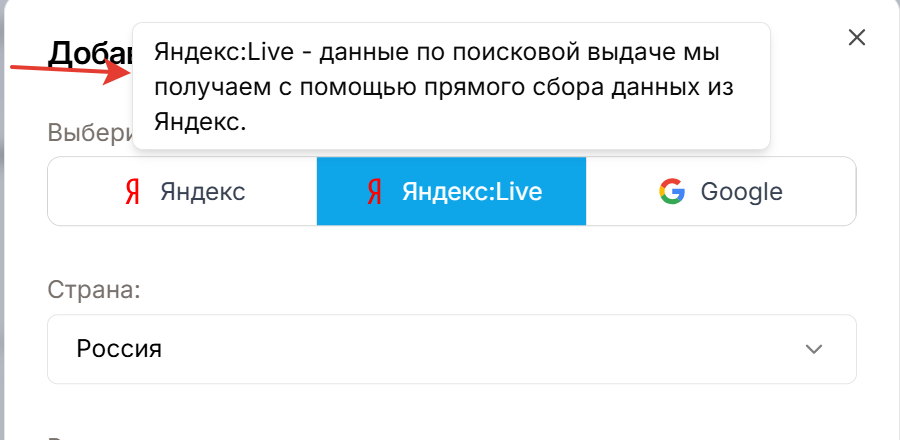Image resolution: width=900 pixels, height=440 pixels.
Task: Expand the country list via chevron arrow
Action: click(x=814, y=349)
